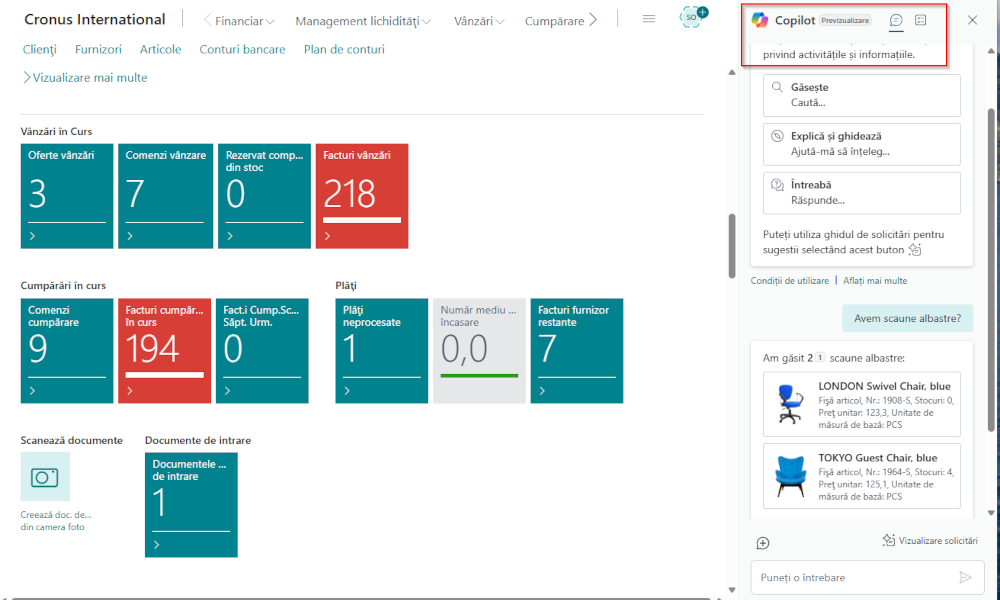
Task: Expand the Management lichidități menu
Action: [x=363, y=21]
